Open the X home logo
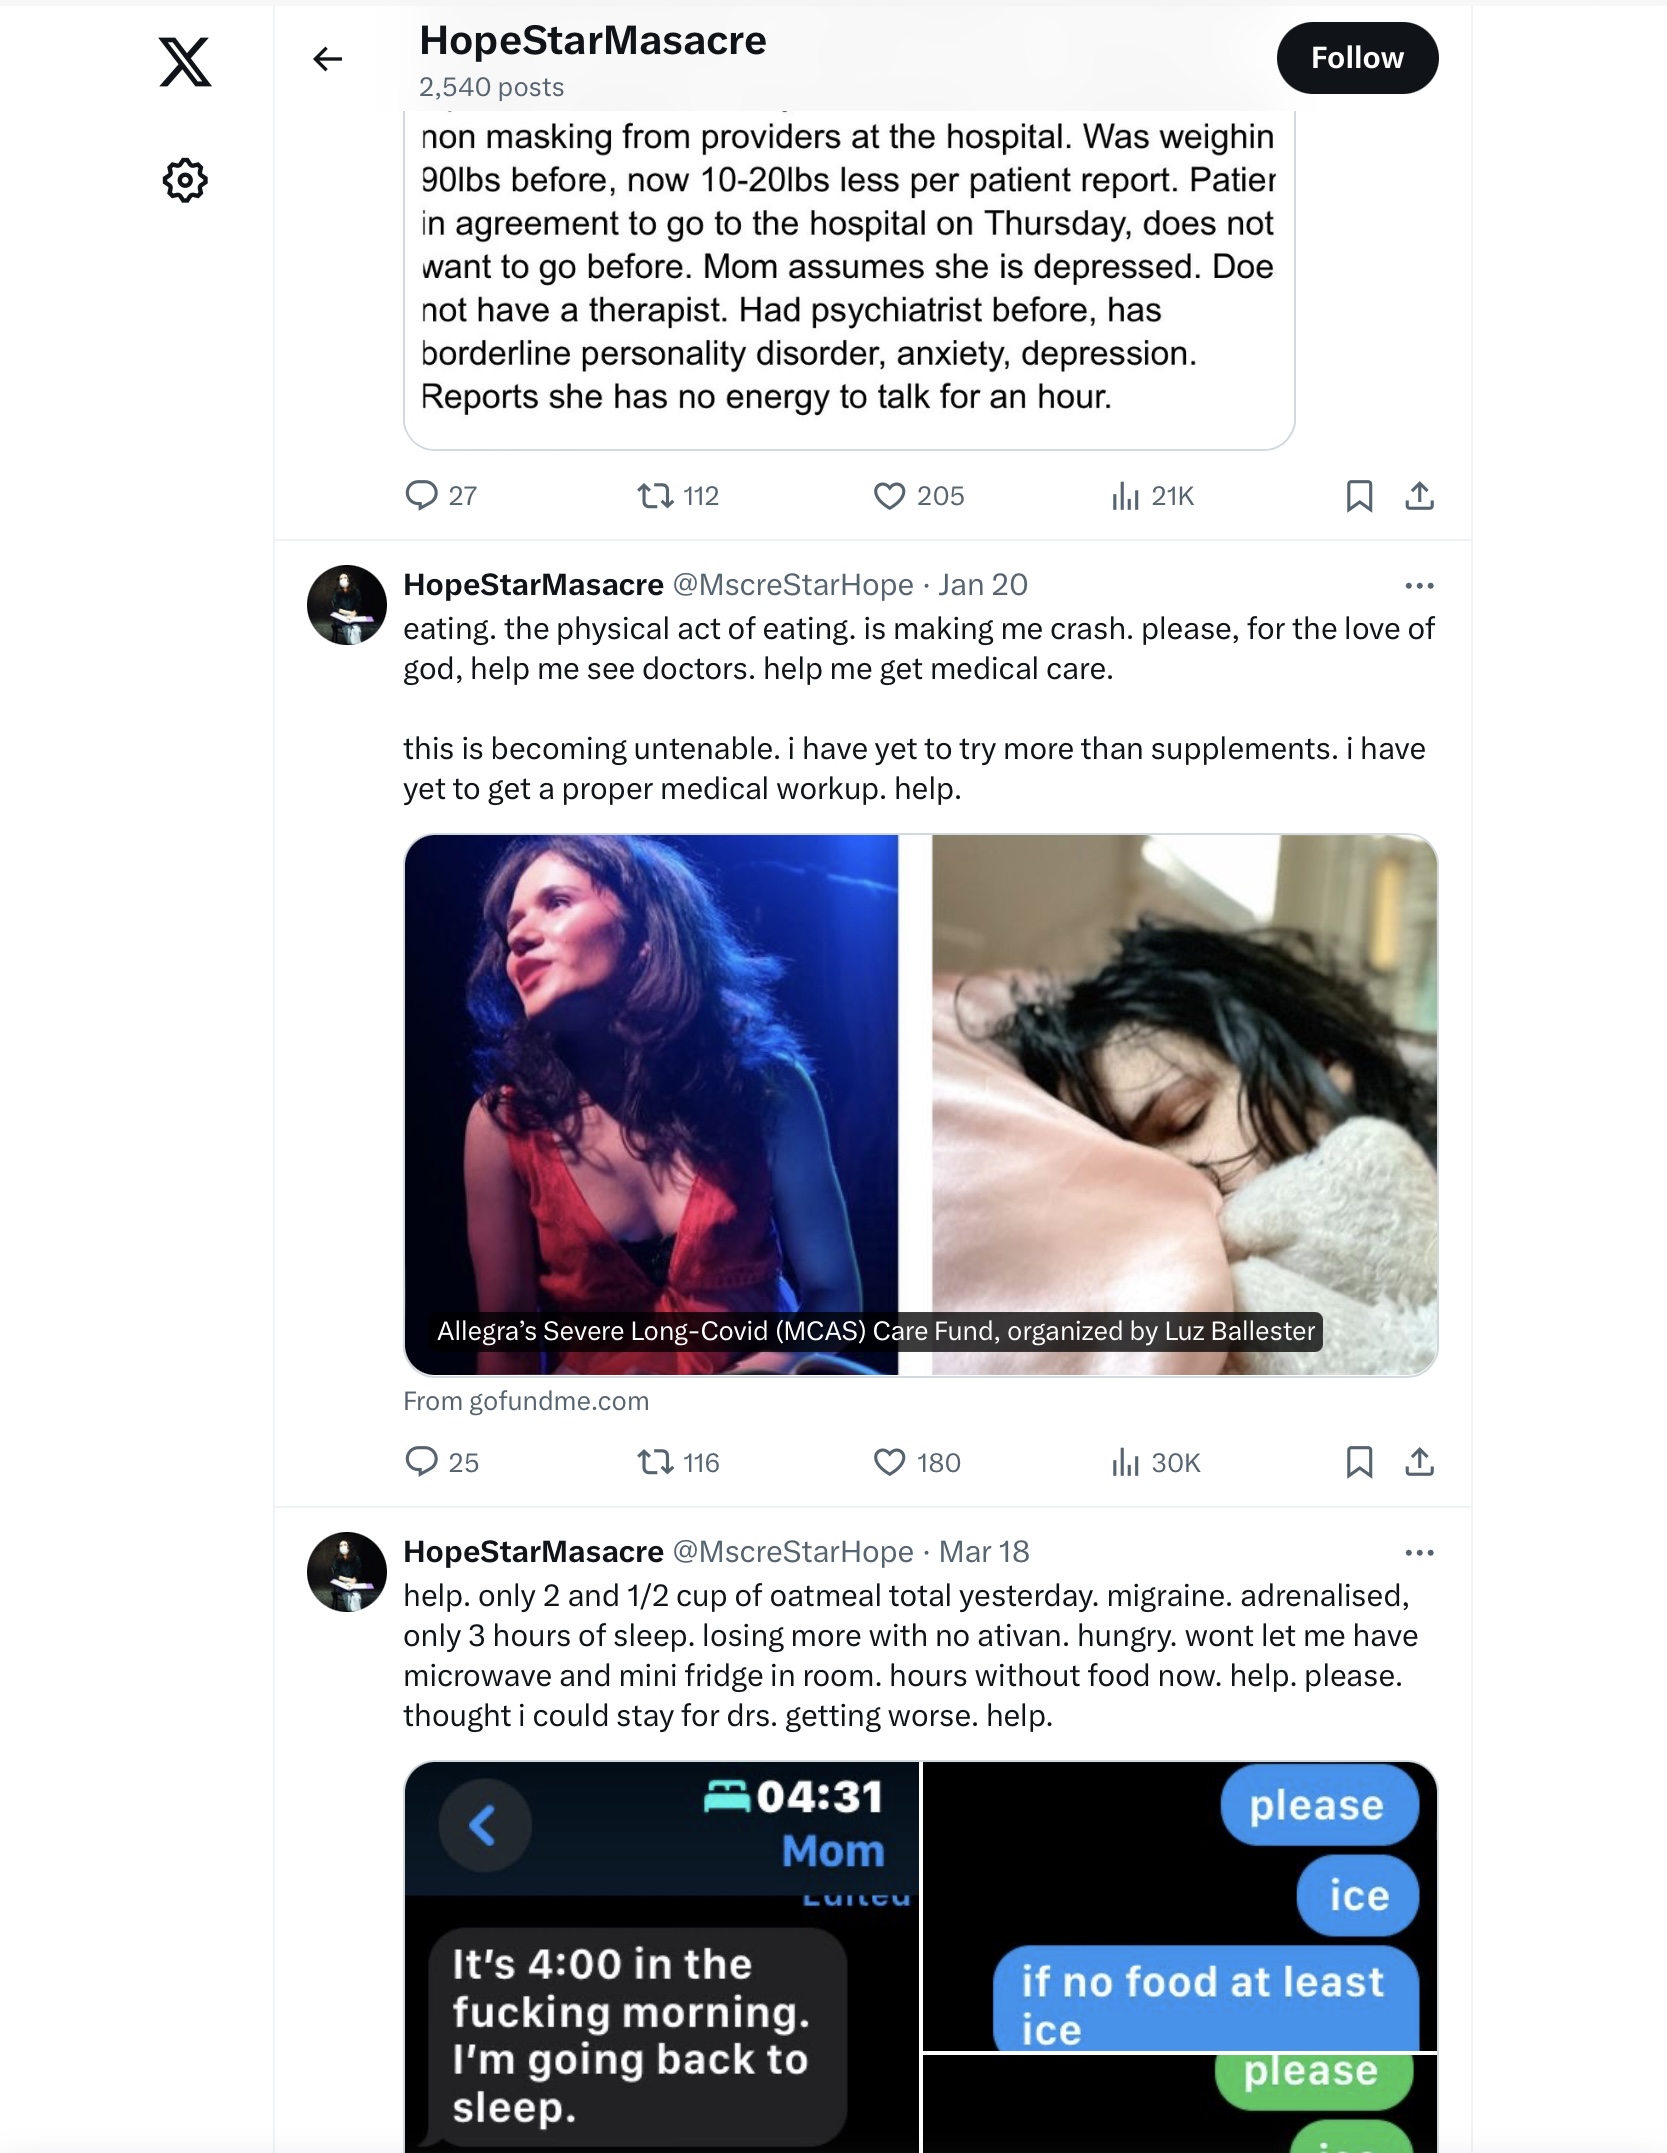Viewport: 1667px width, 2153px height. pos(185,61)
